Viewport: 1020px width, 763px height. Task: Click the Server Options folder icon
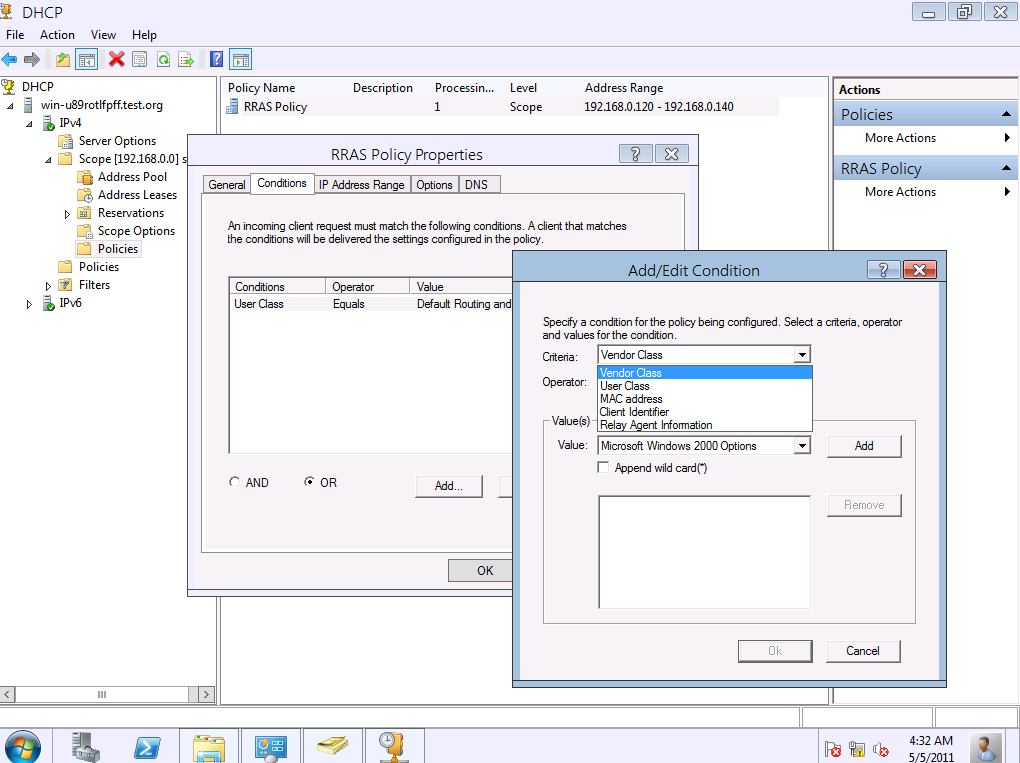pos(66,141)
